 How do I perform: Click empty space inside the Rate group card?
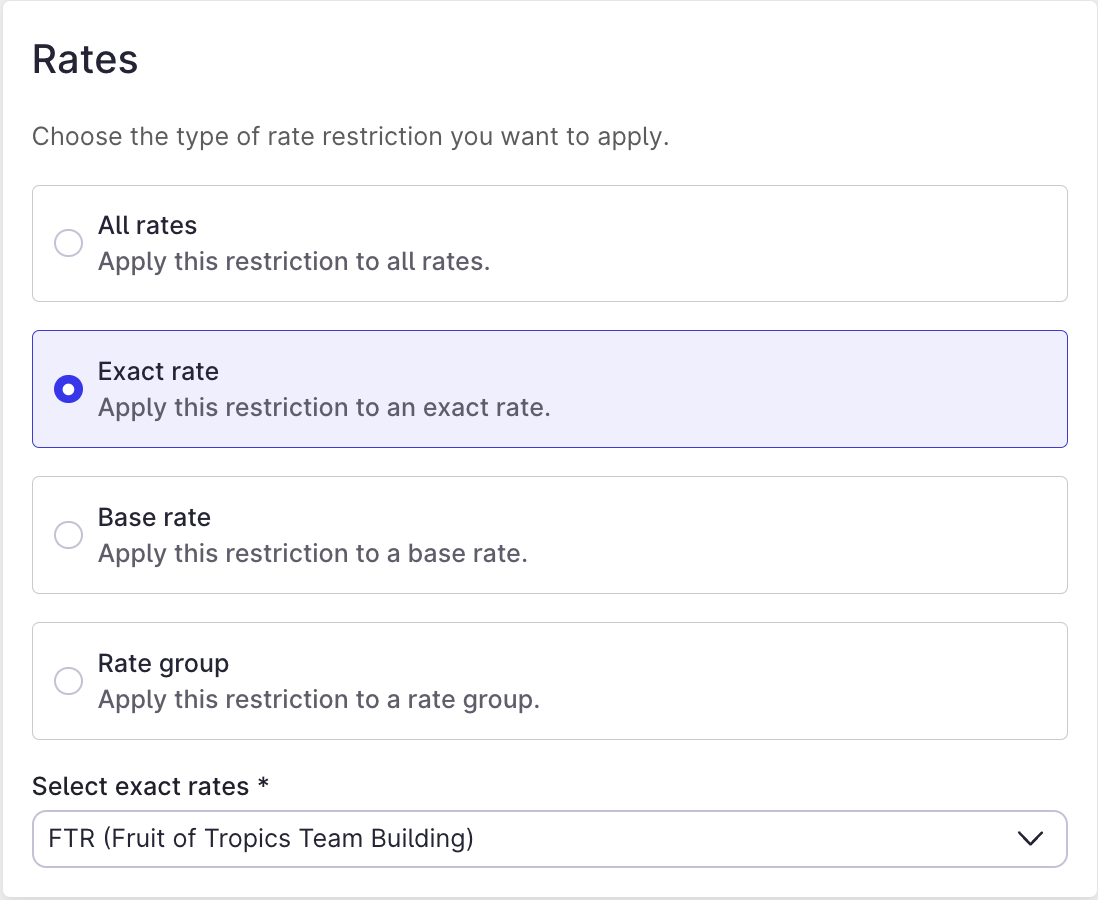[770, 681]
